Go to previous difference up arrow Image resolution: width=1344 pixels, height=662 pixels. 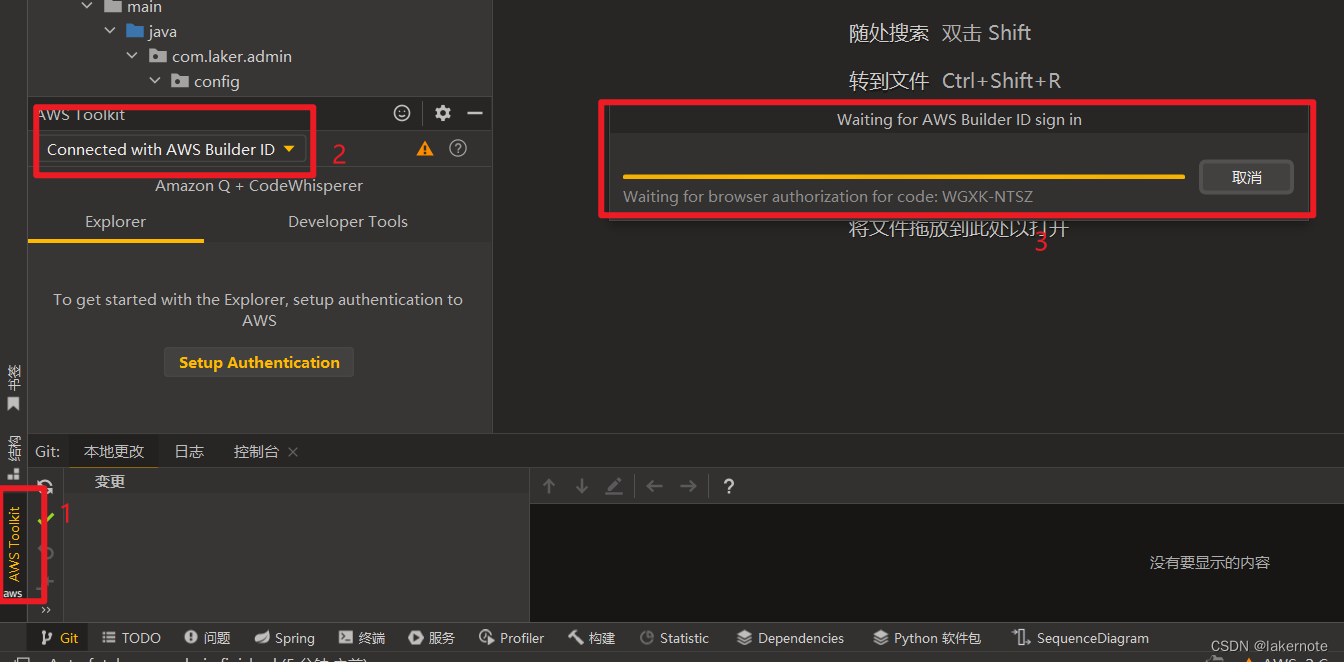click(x=549, y=486)
